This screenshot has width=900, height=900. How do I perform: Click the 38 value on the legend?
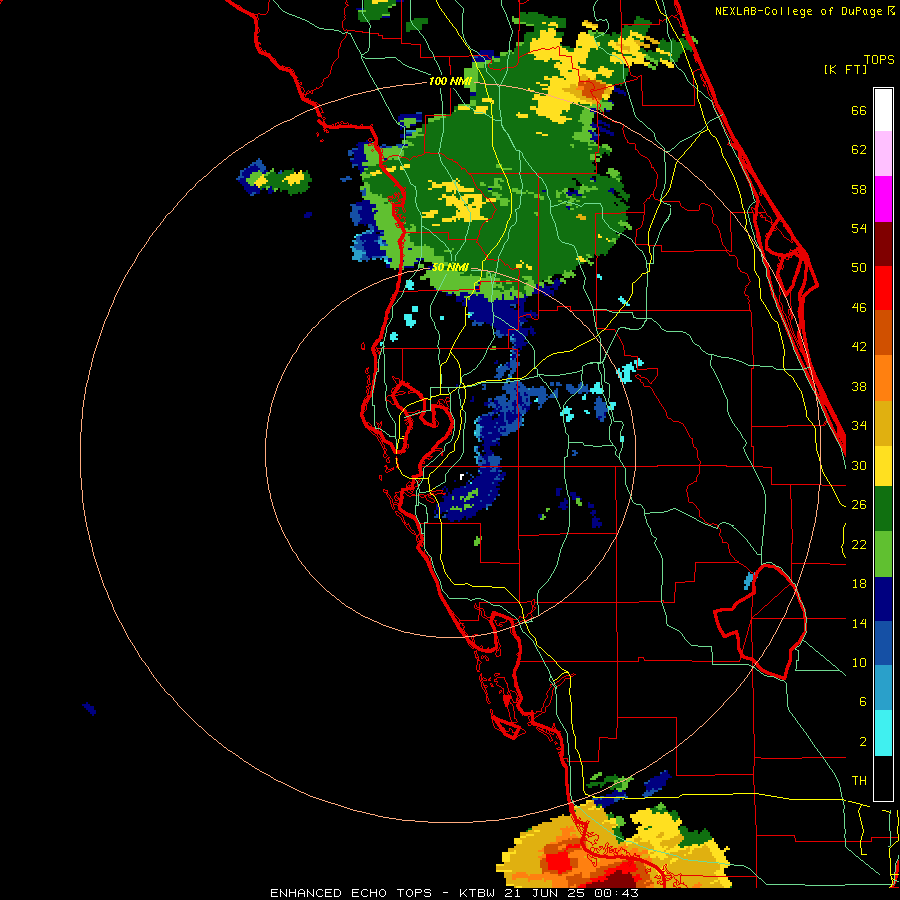pos(859,386)
